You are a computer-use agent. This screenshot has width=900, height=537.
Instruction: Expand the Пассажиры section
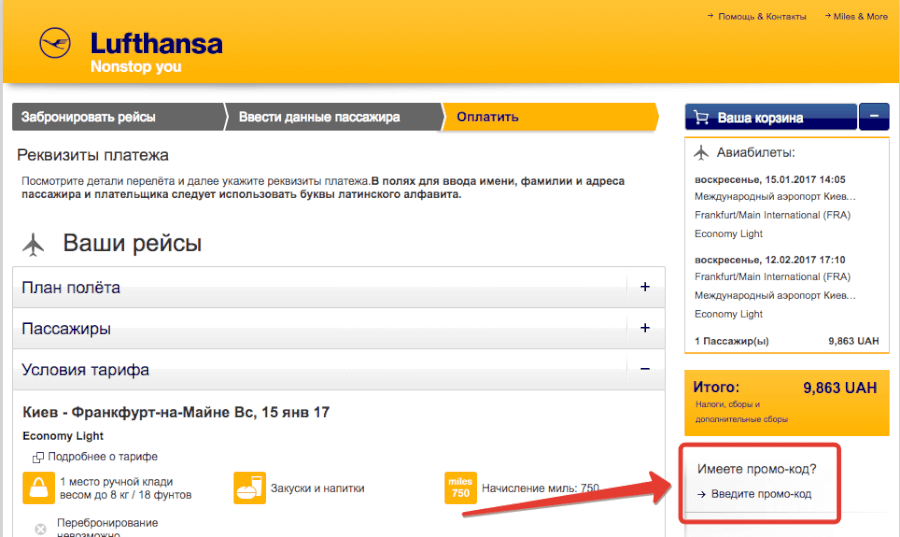644,328
